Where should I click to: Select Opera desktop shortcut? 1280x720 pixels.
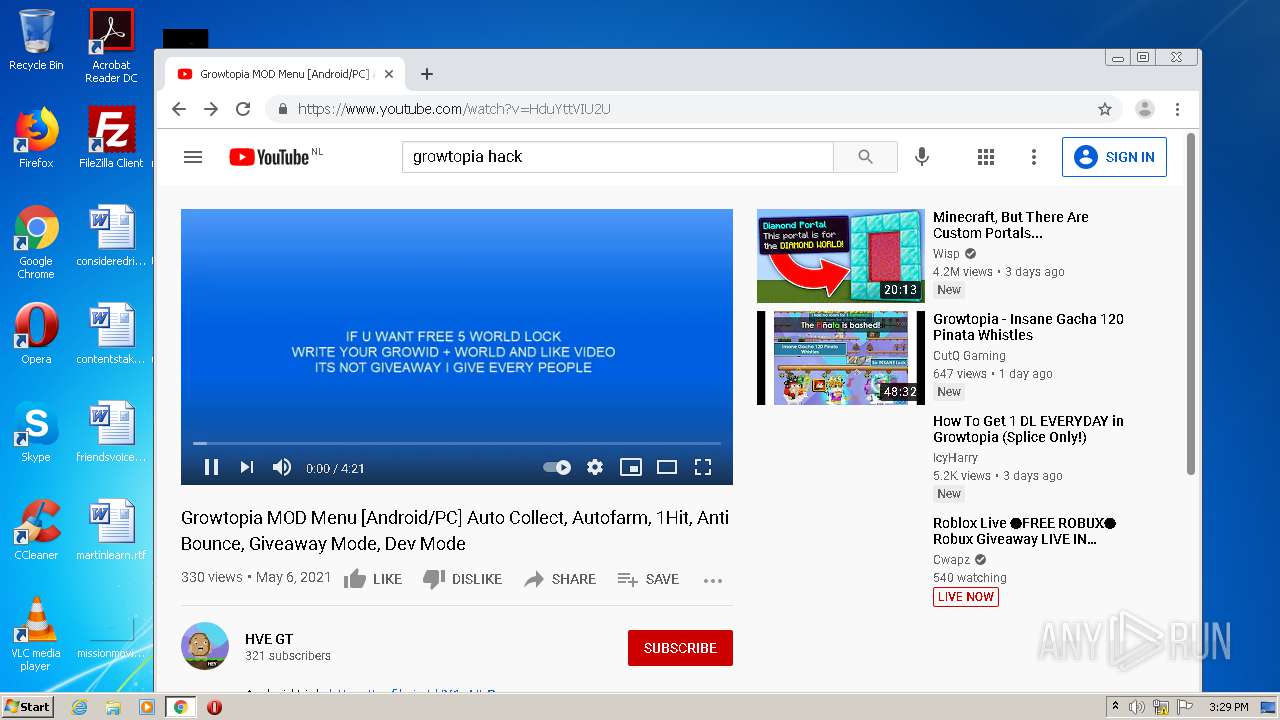point(36,333)
